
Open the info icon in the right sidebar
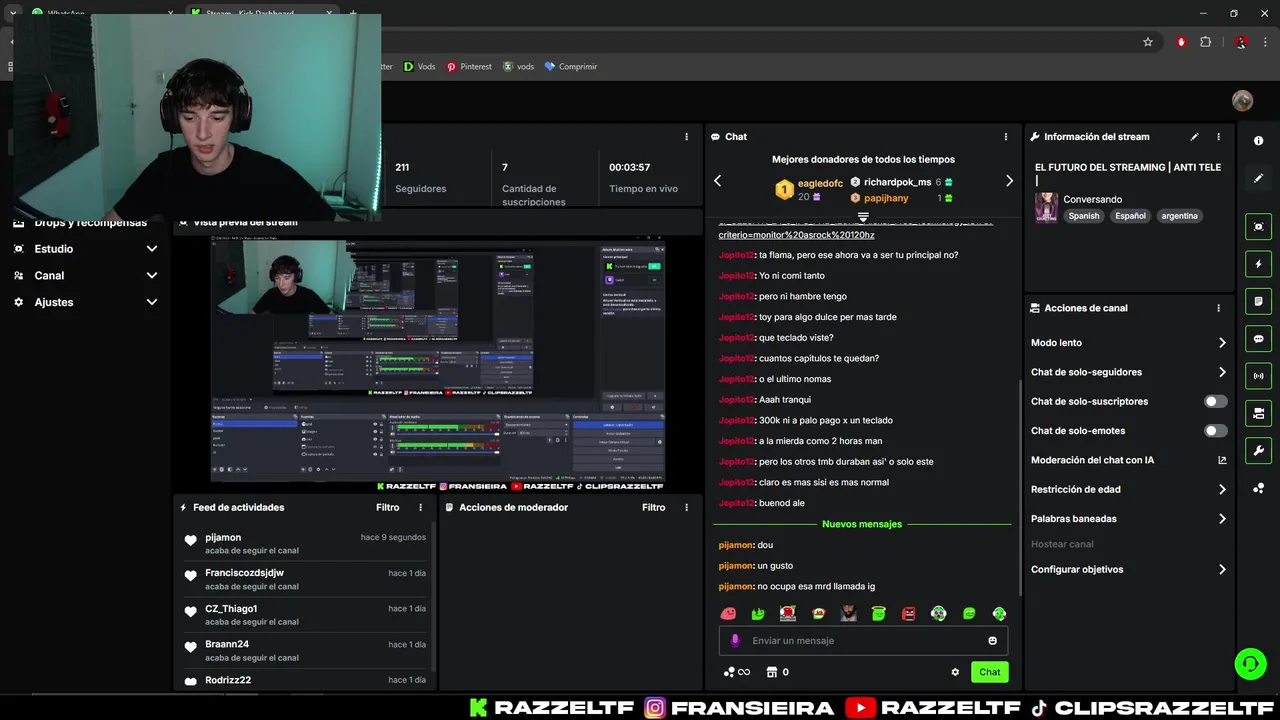click(x=1258, y=141)
